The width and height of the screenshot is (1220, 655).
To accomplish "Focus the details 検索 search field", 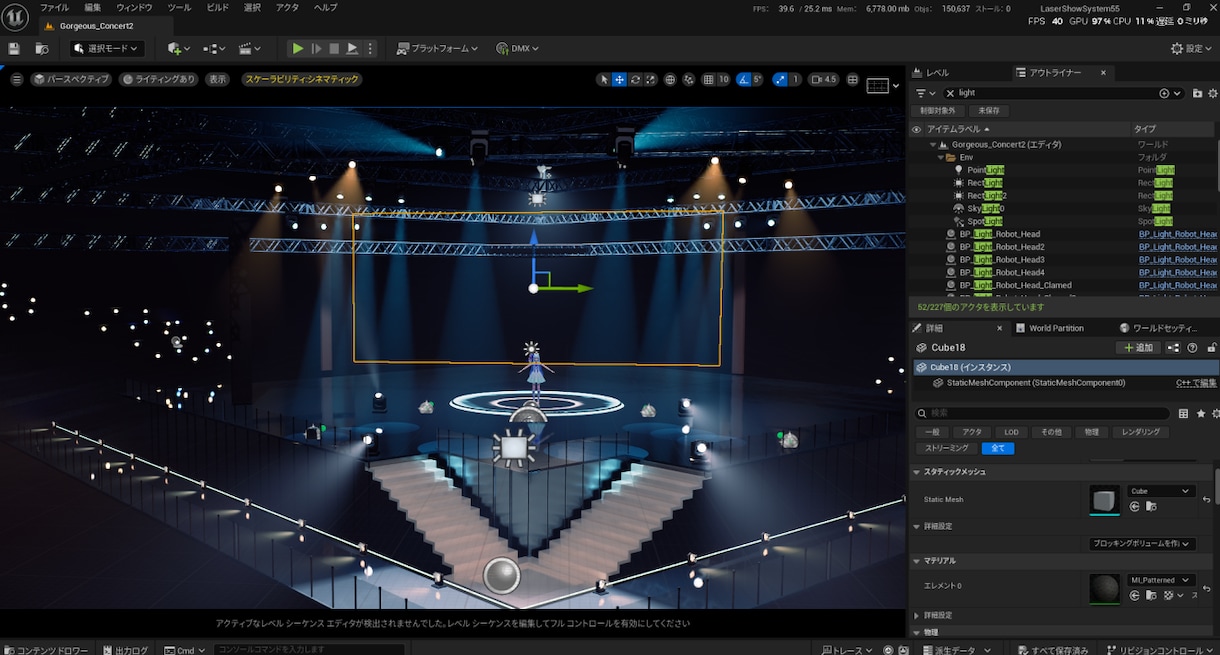I will coord(1042,413).
